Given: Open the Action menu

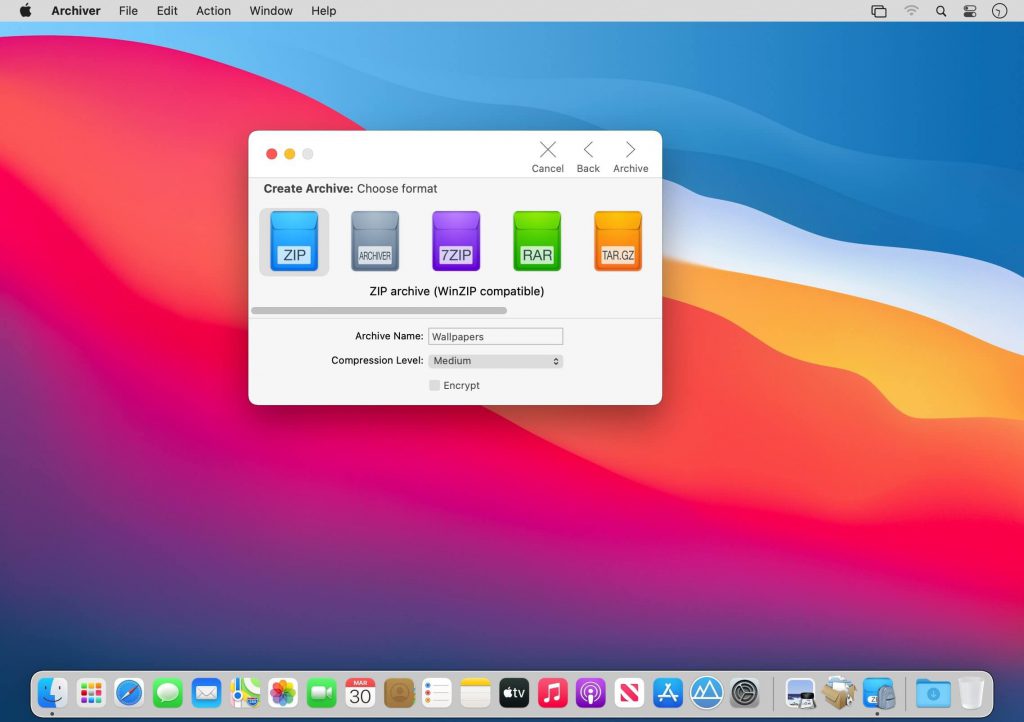Looking at the screenshot, I should (x=213, y=11).
